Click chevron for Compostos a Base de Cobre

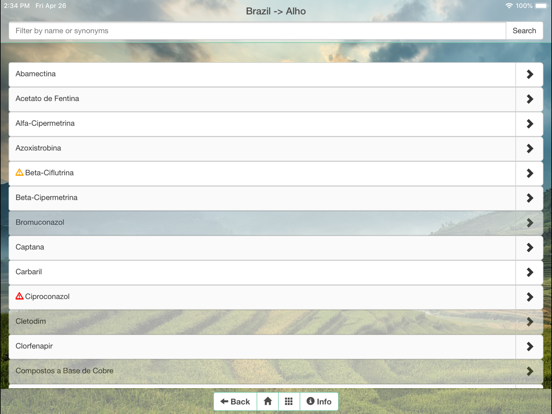tap(529, 371)
